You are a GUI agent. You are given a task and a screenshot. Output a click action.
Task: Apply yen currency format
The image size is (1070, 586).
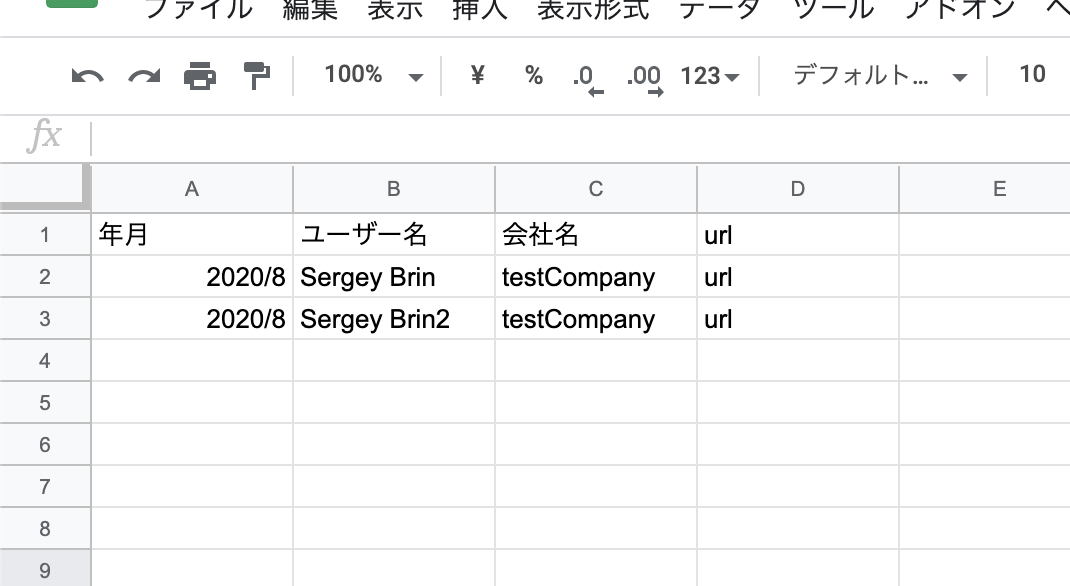tap(477, 75)
